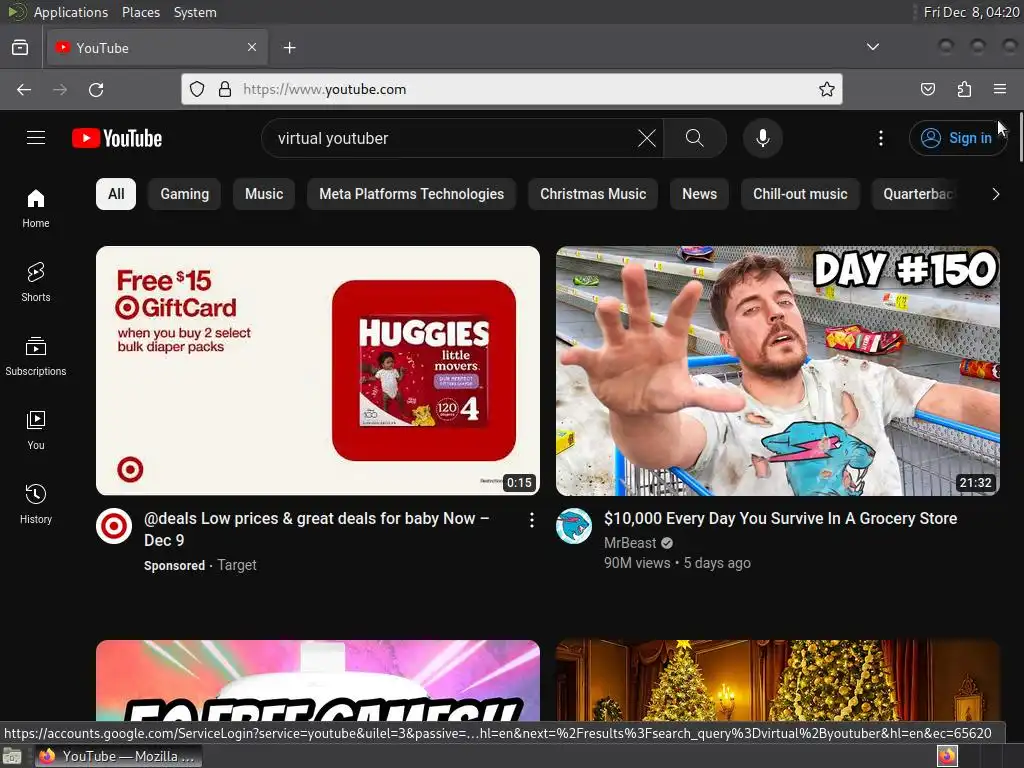Click the YouTube logo
Screen dimensions: 1024x768
click(117, 138)
